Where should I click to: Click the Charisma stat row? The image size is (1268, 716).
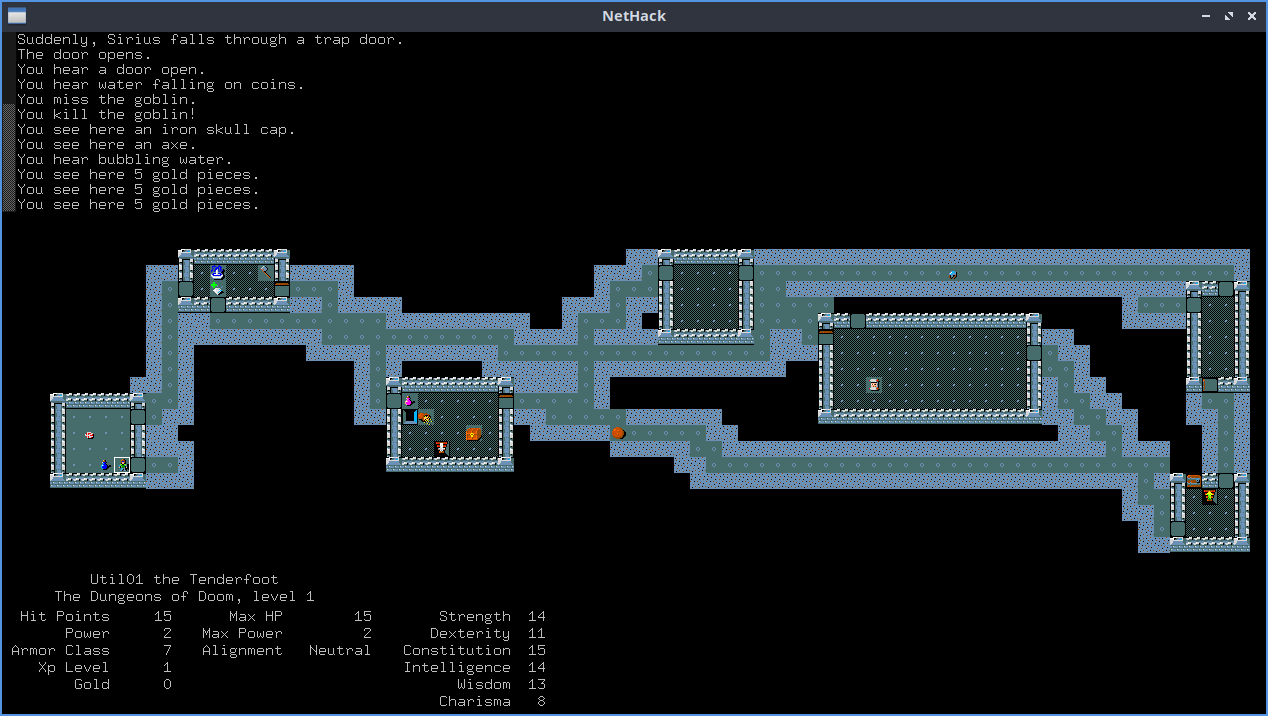(x=492, y=702)
